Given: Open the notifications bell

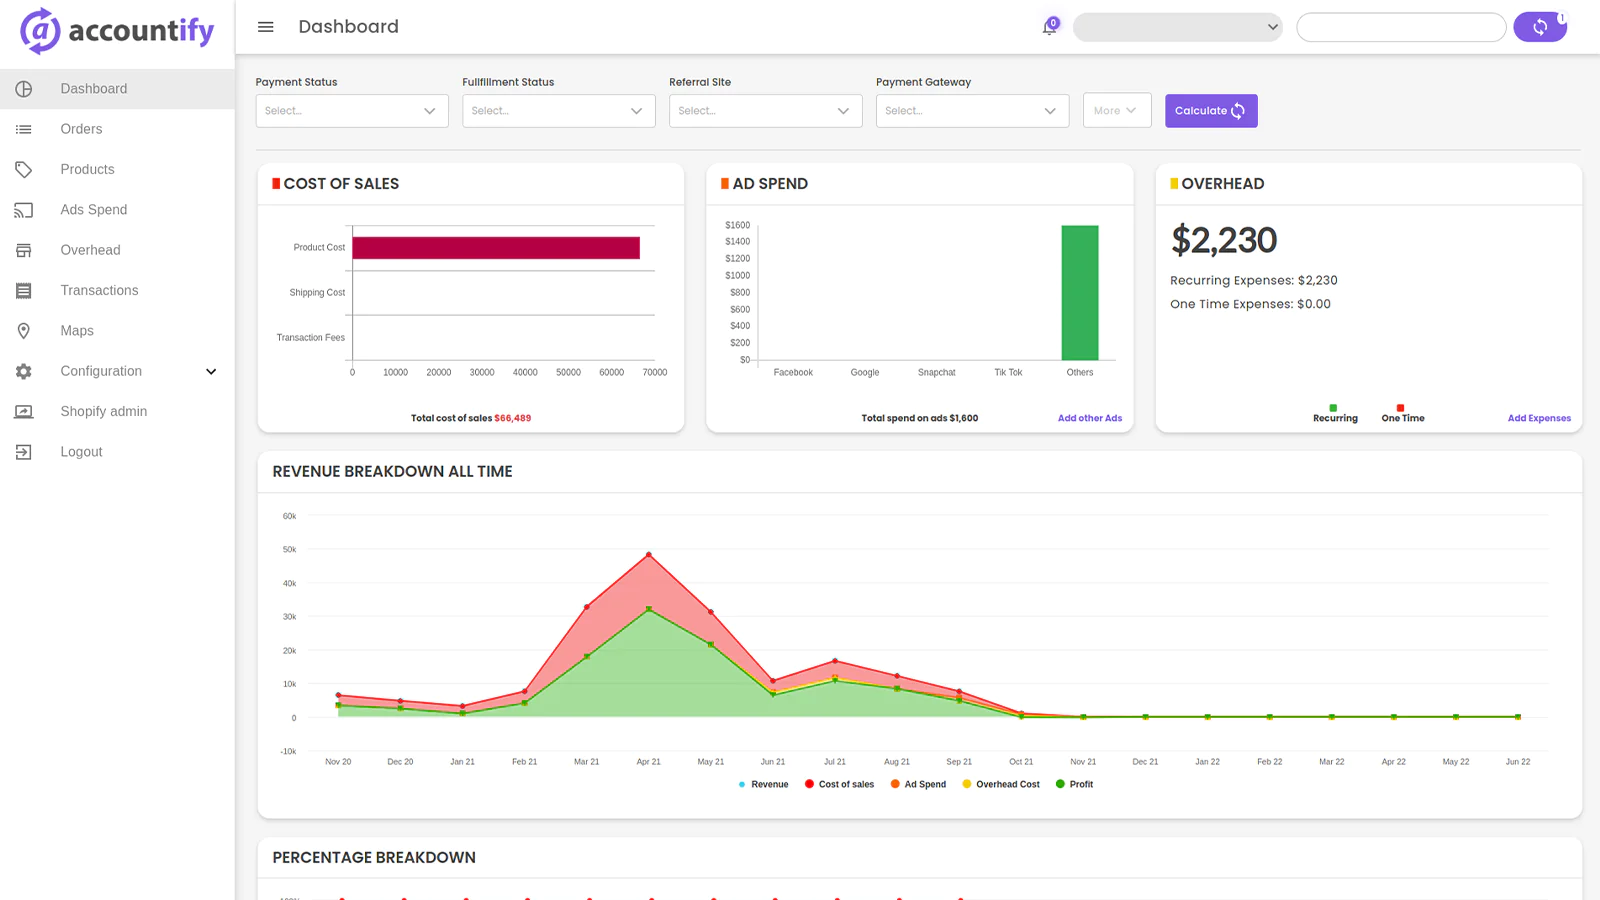Looking at the screenshot, I should pyautogui.click(x=1049, y=27).
